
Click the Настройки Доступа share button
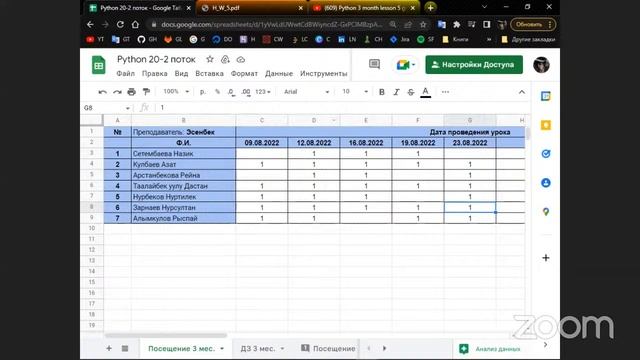tap(474, 65)
